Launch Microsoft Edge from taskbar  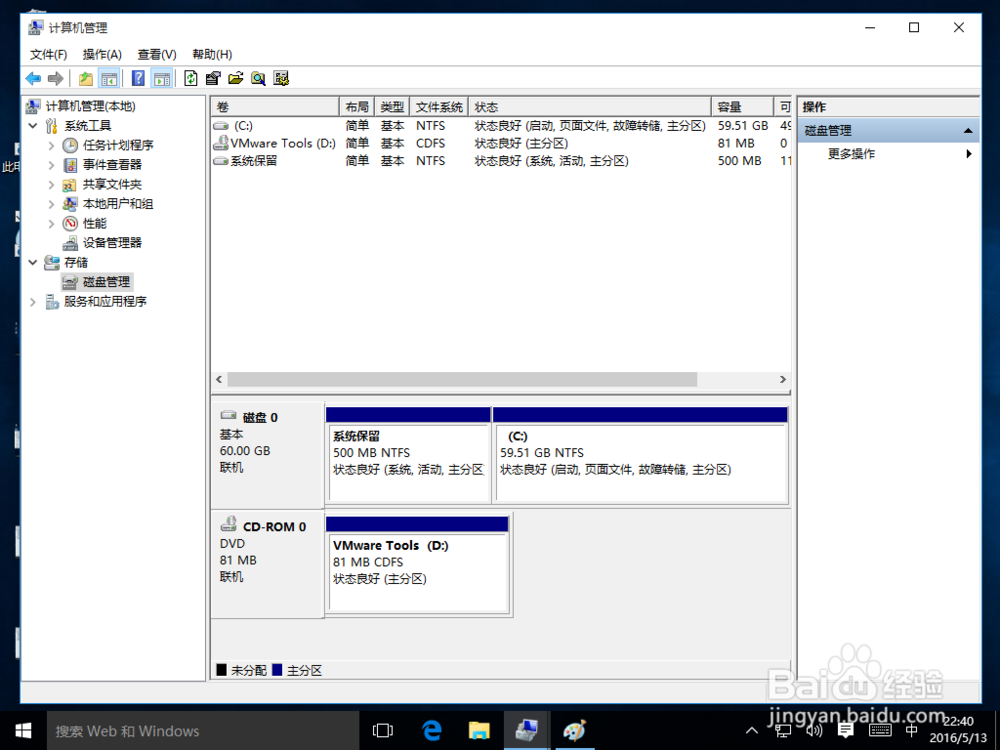click(432, 731)
